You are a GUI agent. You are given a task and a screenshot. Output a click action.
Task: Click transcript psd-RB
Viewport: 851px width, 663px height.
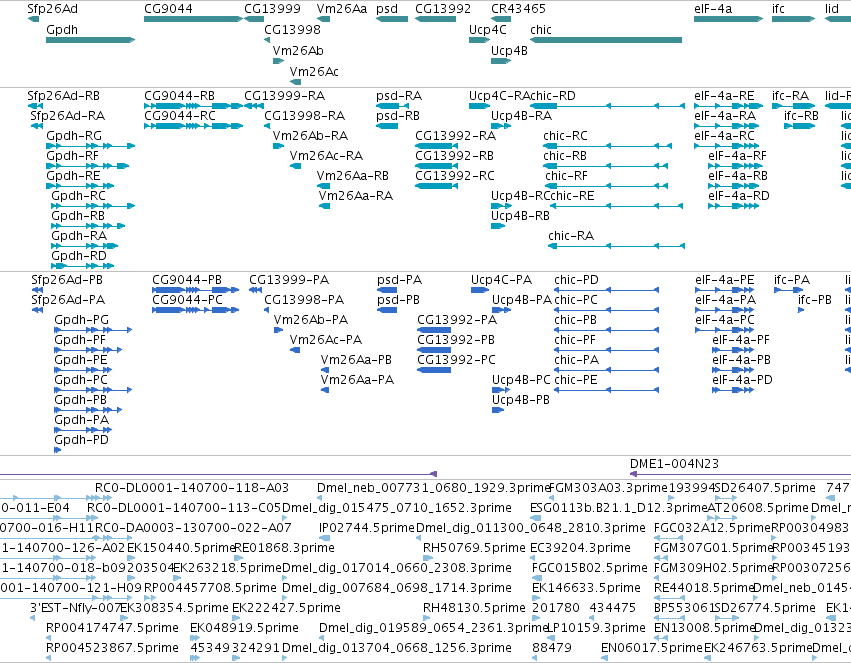click(387, 126)
